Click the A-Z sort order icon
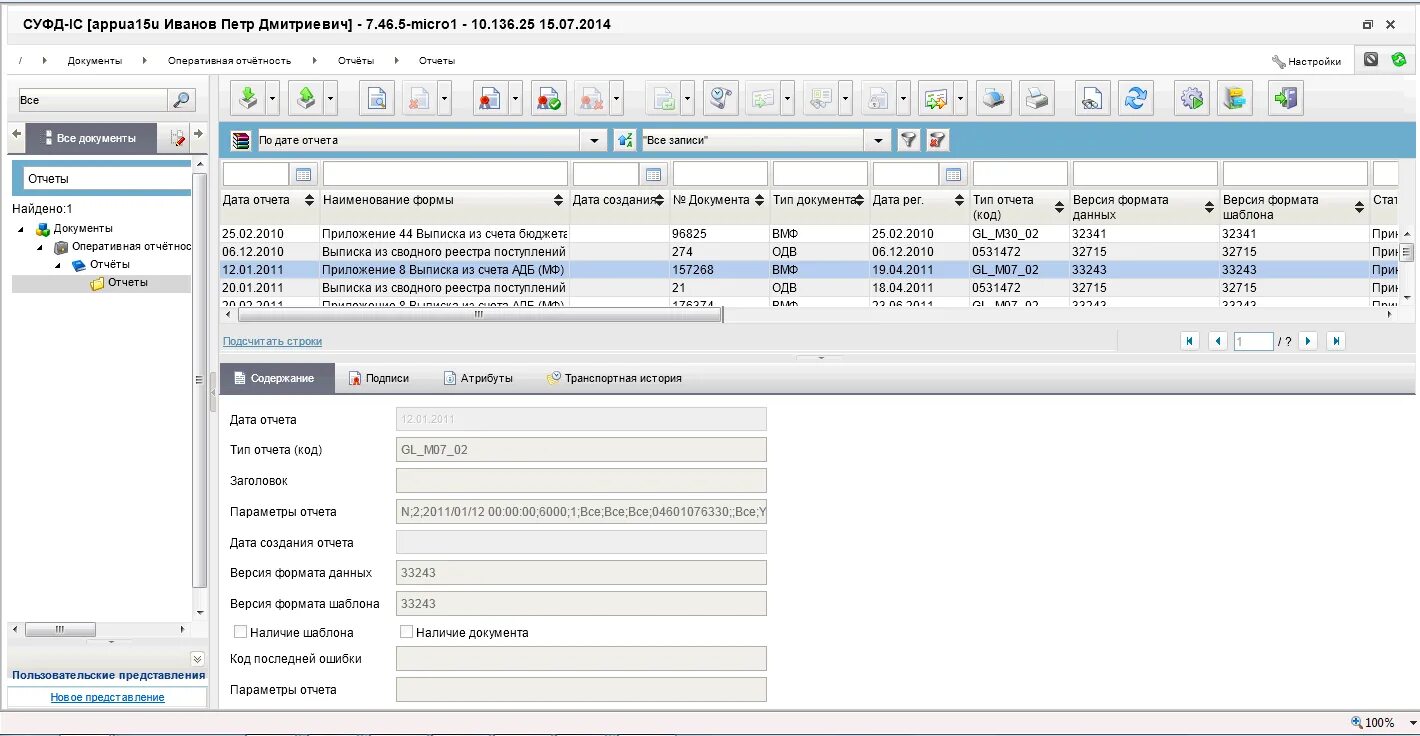 (625, 141)
